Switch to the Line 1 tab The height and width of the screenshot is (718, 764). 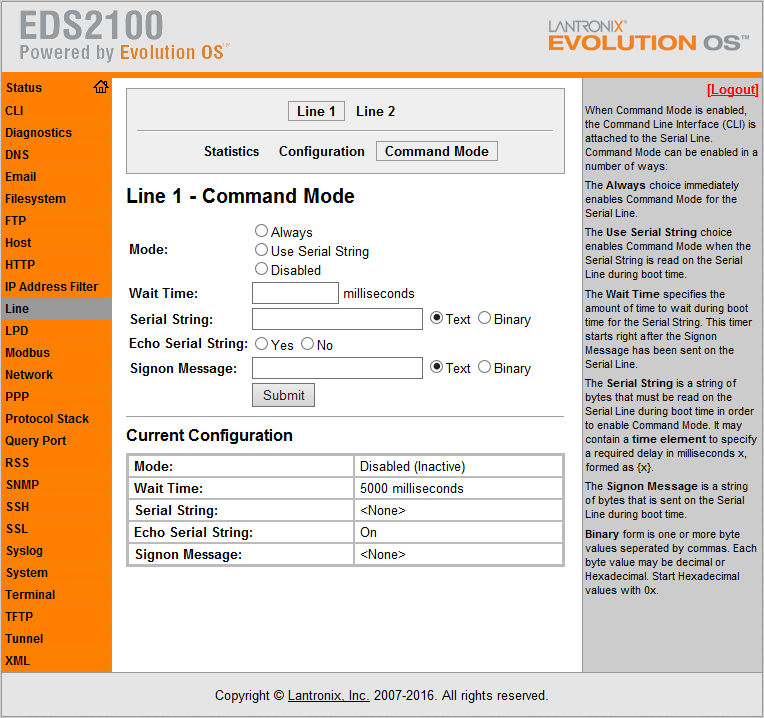(x=316, y=111)
